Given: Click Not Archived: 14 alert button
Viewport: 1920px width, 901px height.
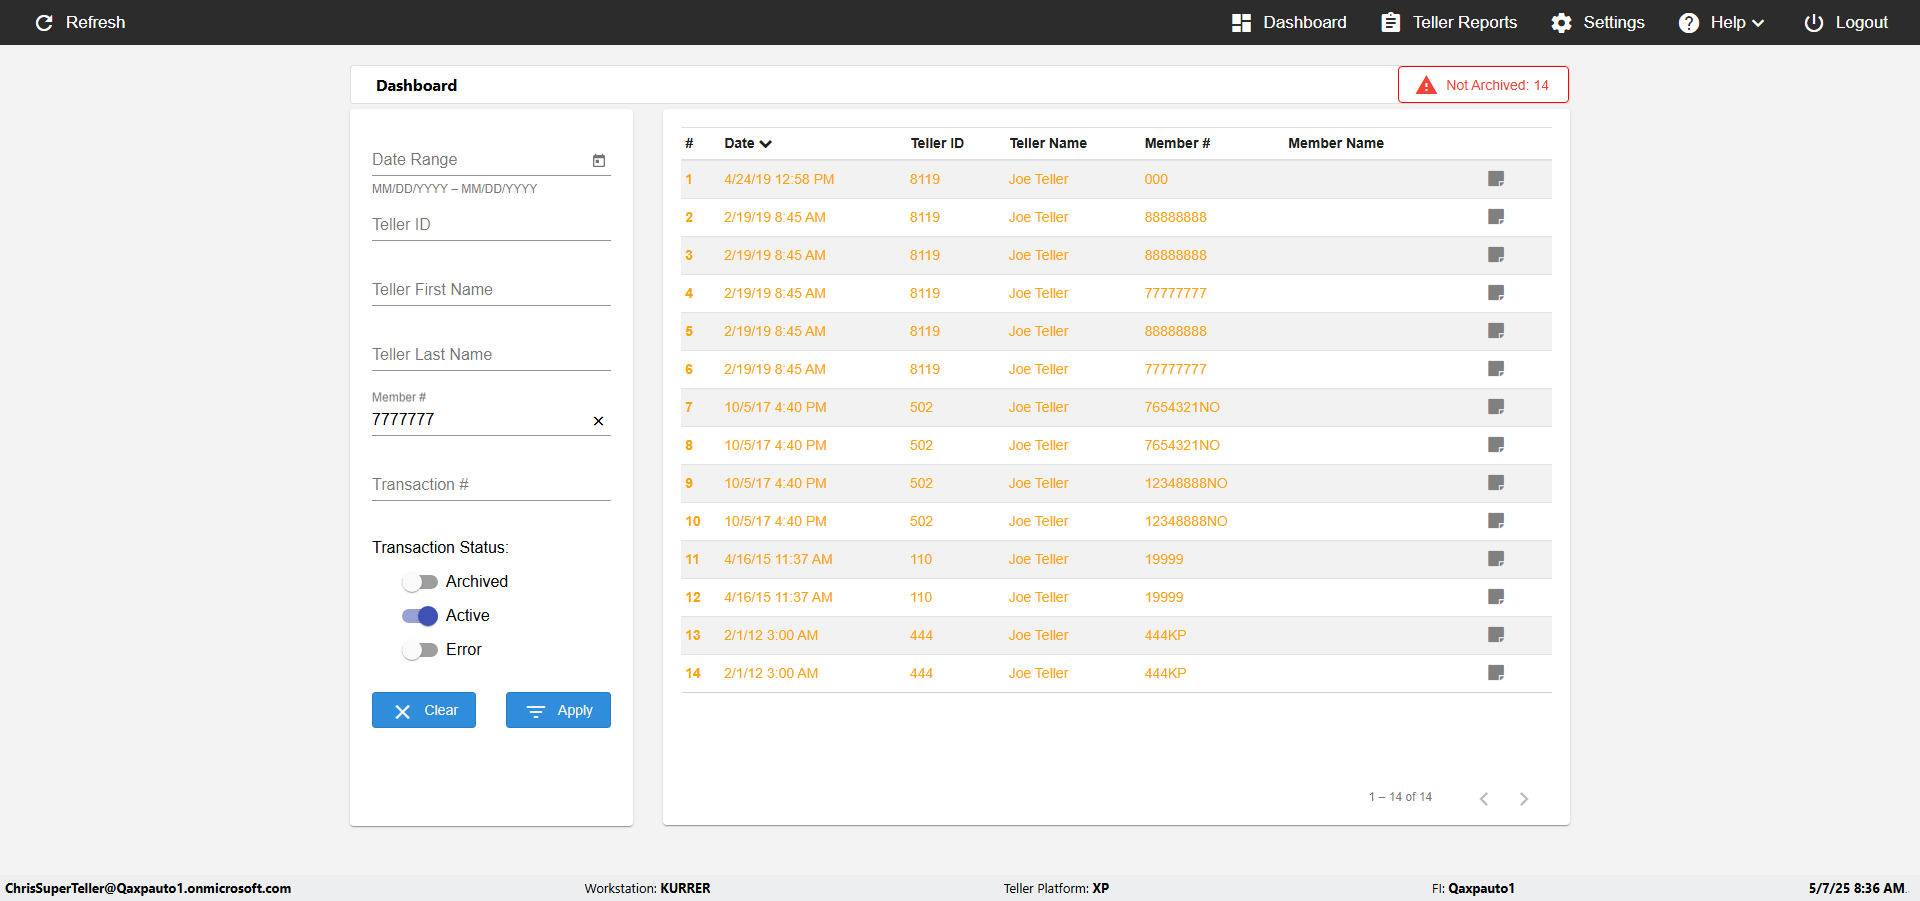Looking at the screenshot, I should [1483, 85].
